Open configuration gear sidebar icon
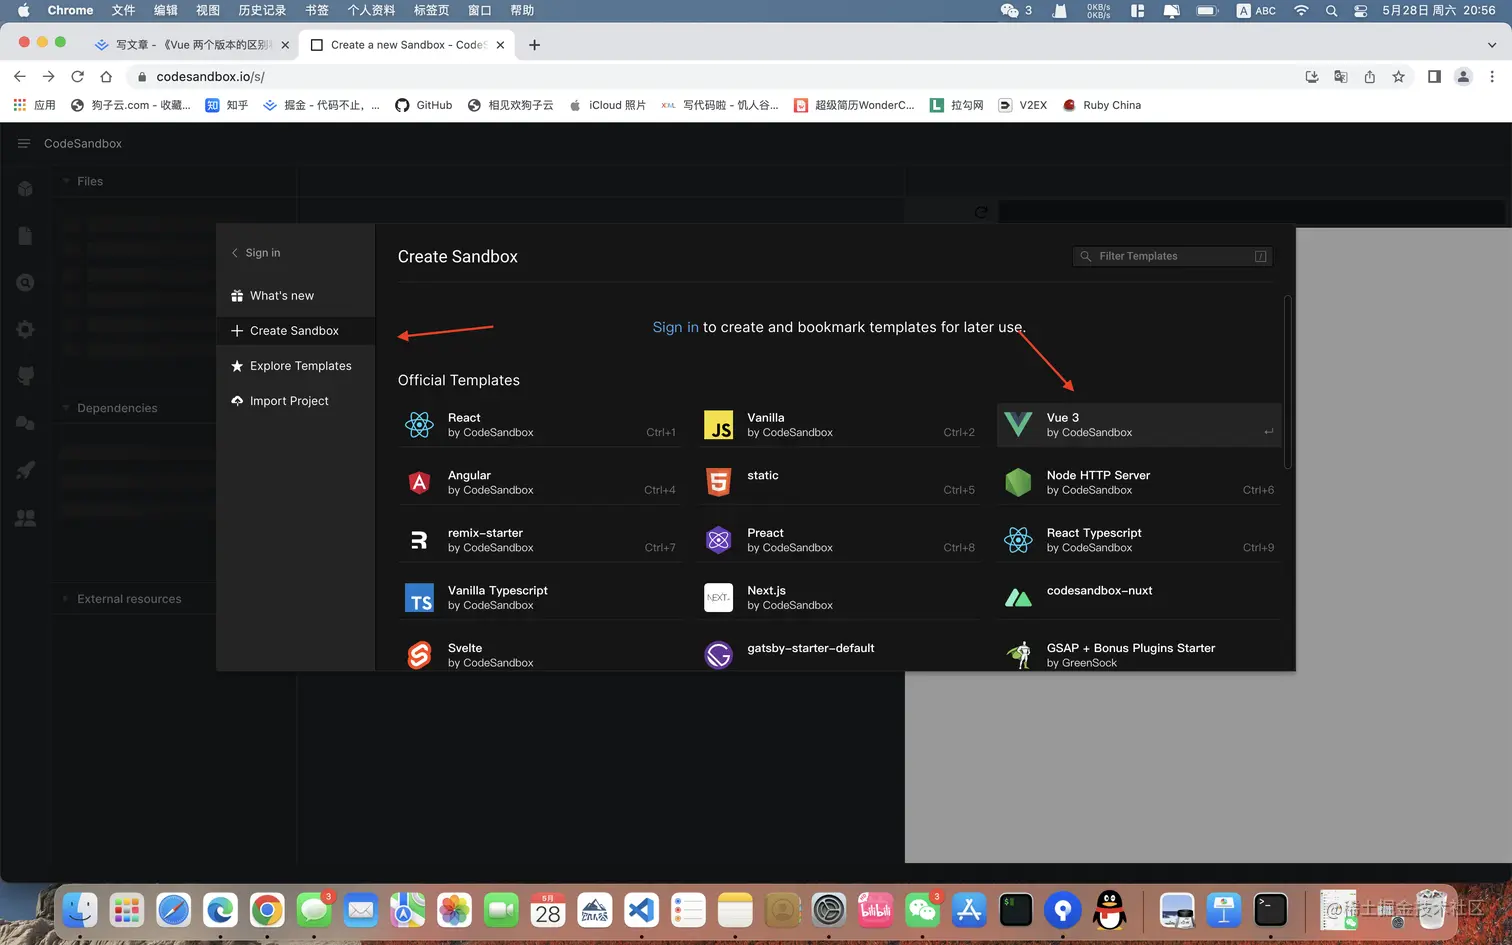This screenshot has height=945, width=1512. pos(26,330)
